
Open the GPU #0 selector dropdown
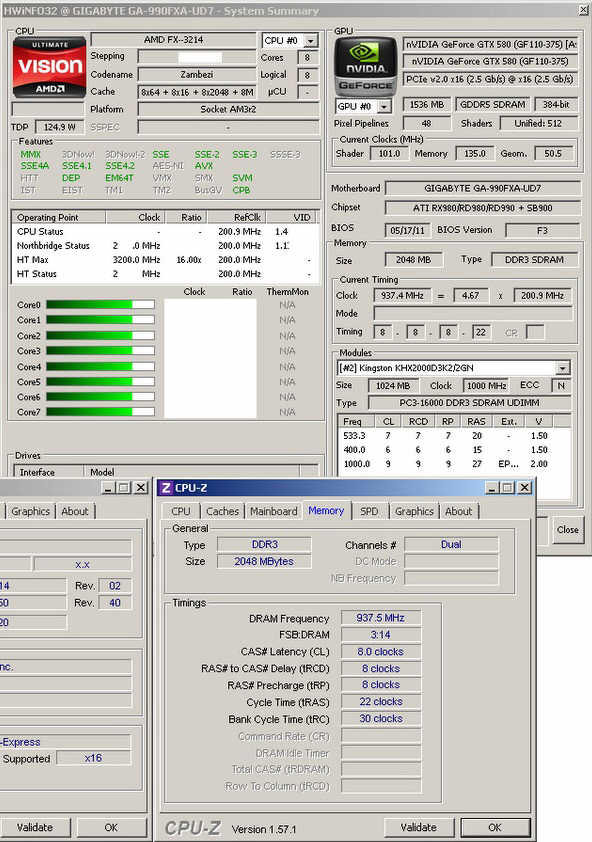click(x=384, y=106)
